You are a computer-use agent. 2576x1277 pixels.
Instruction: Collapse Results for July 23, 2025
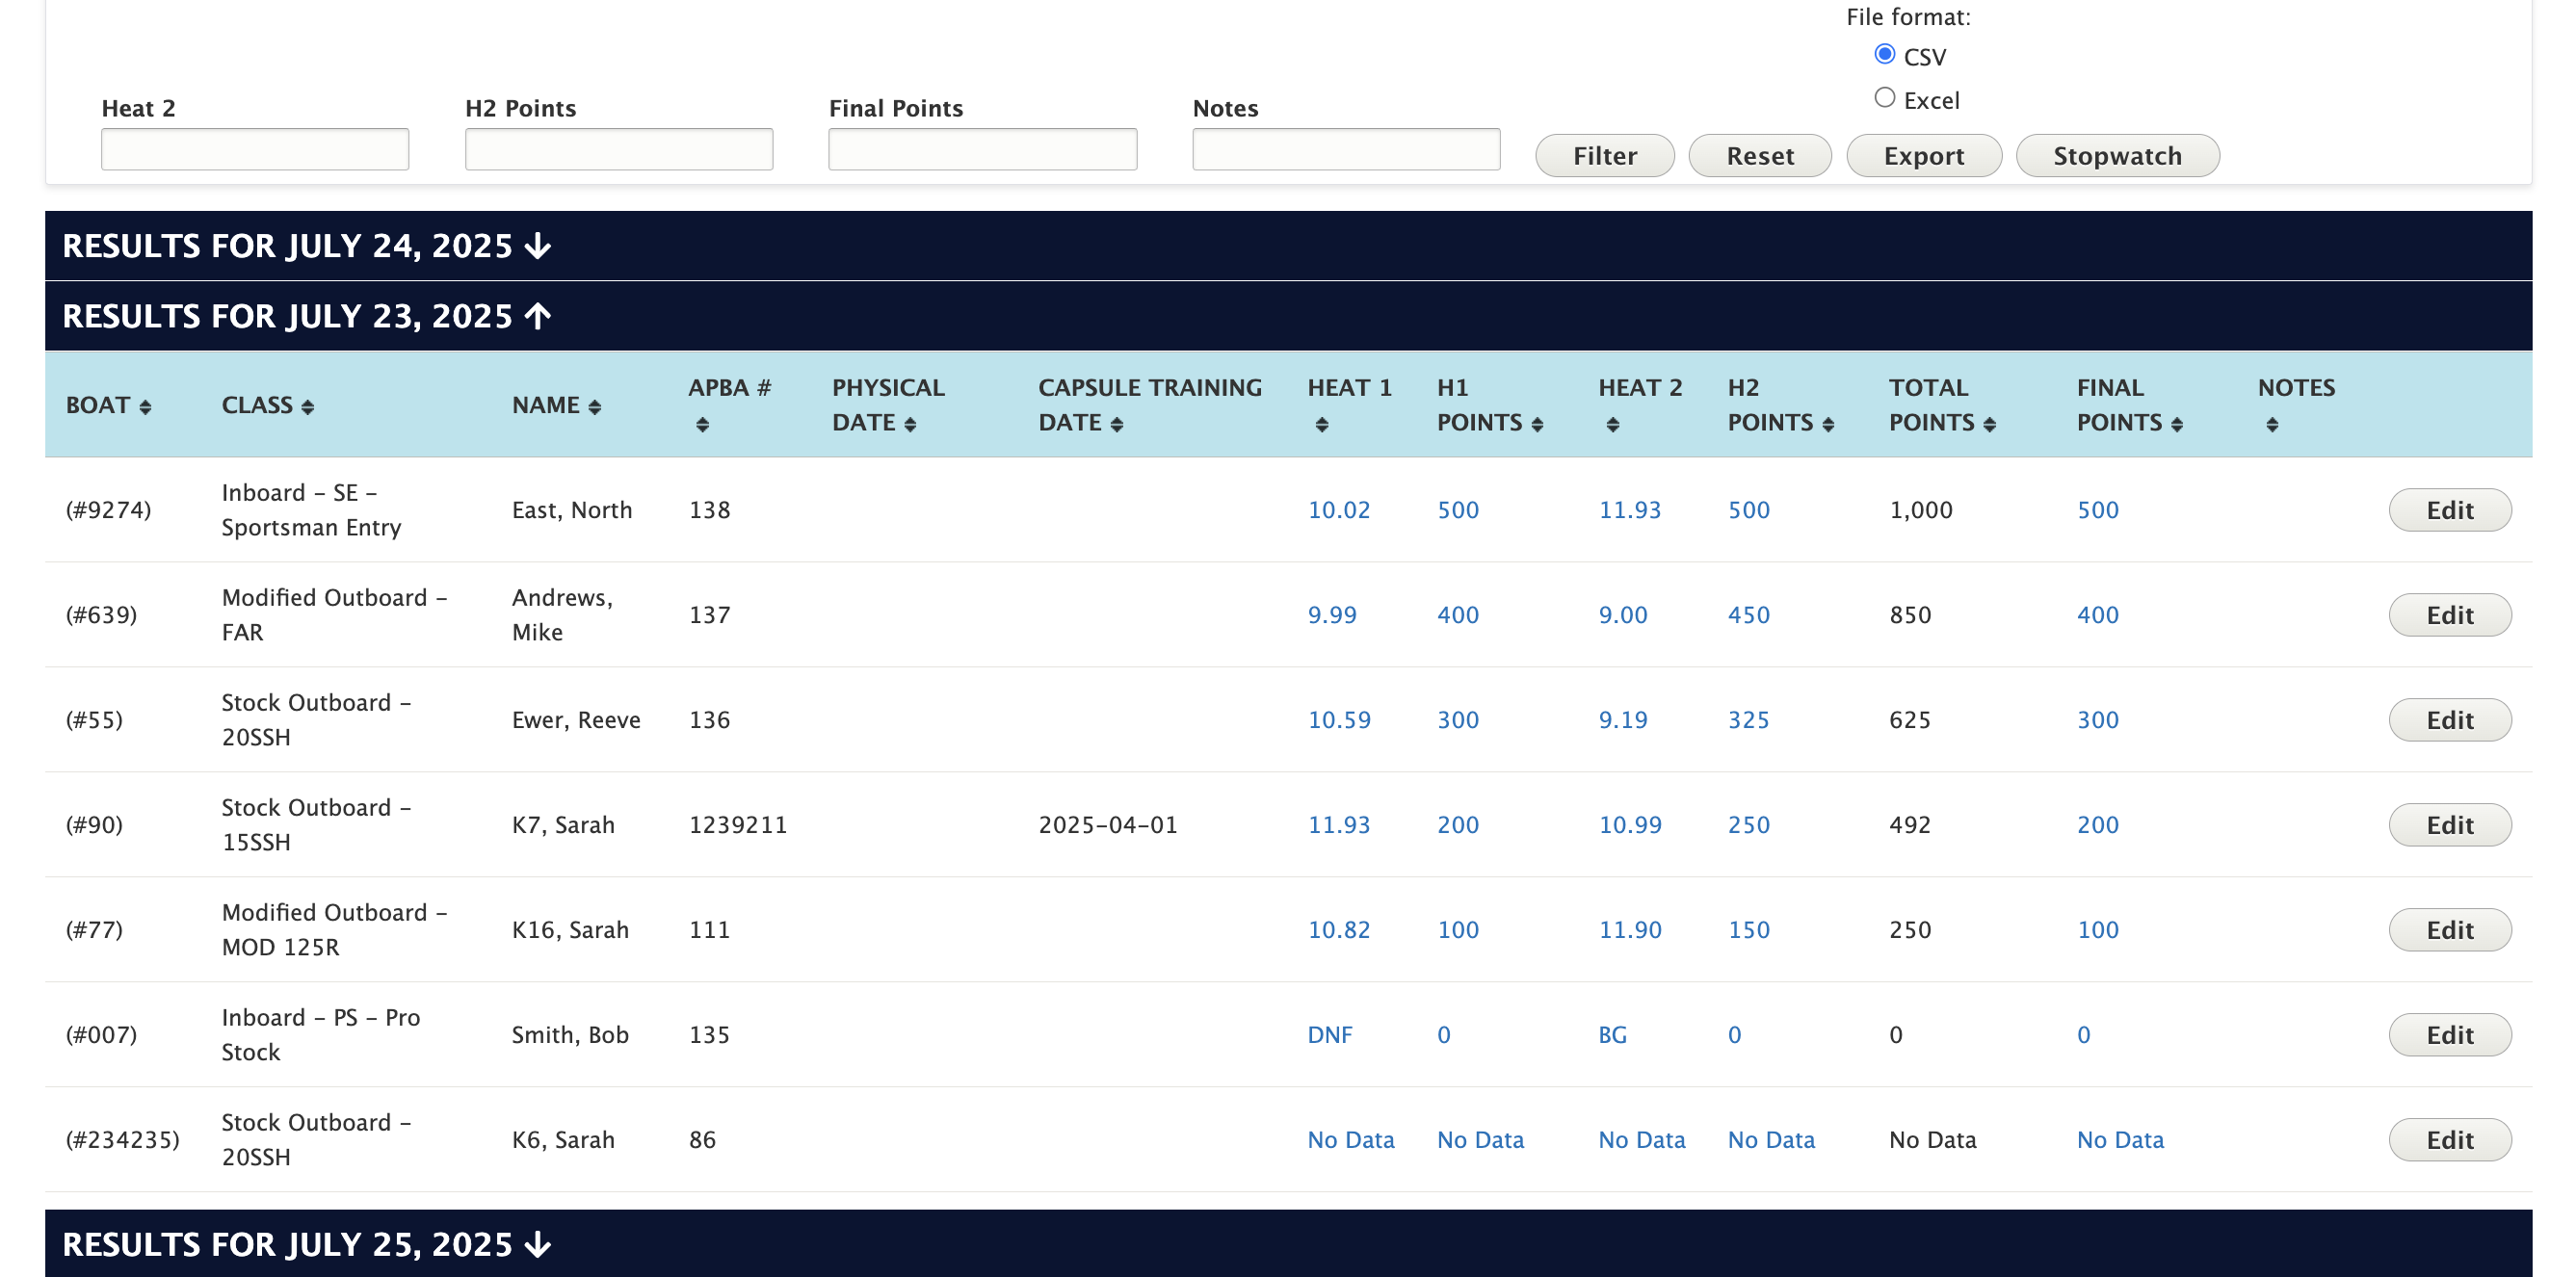coord(306,316)
